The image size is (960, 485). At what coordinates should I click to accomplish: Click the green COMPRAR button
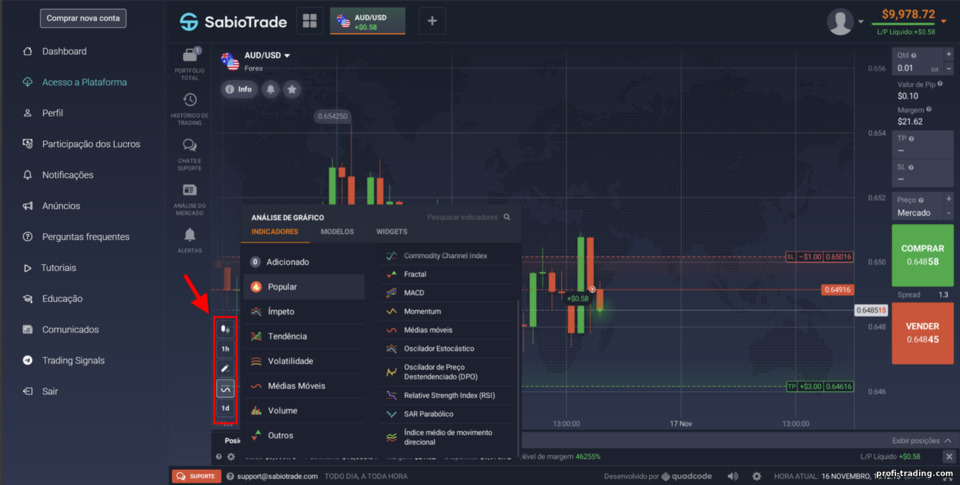click(922, 255)
